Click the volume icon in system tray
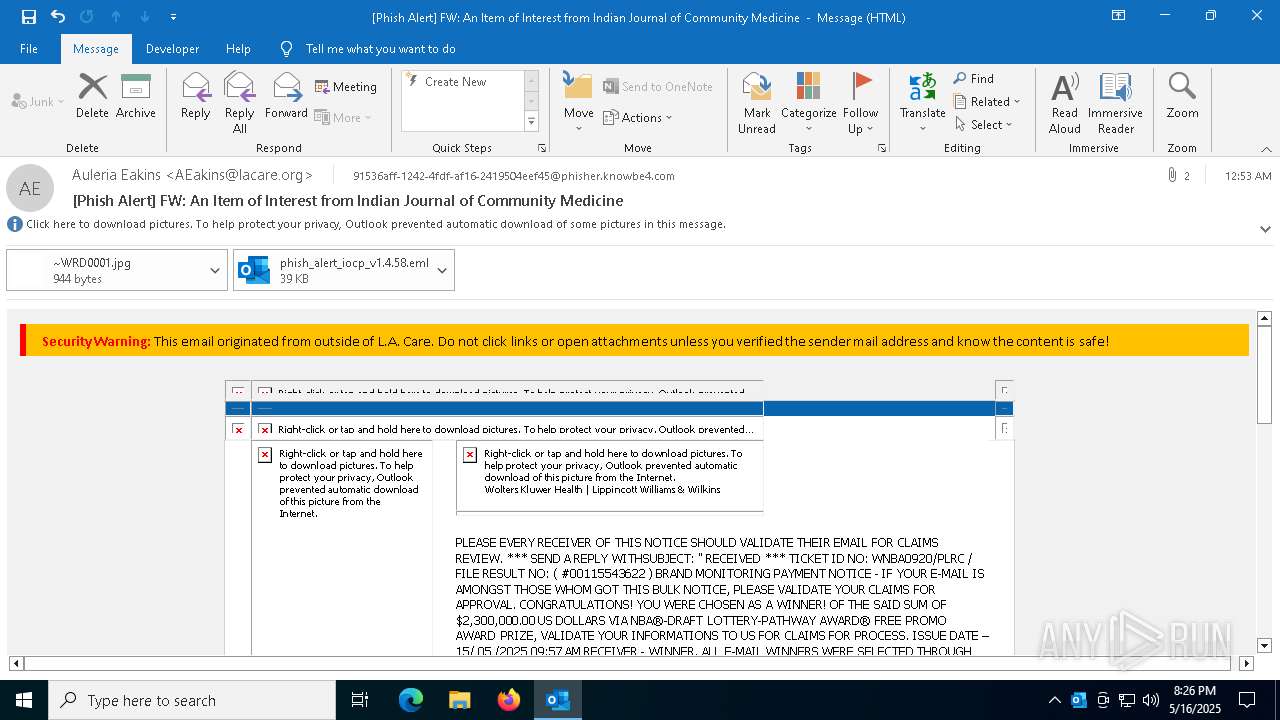Viewport: 1280px width, 720px height. [1151, 700]
